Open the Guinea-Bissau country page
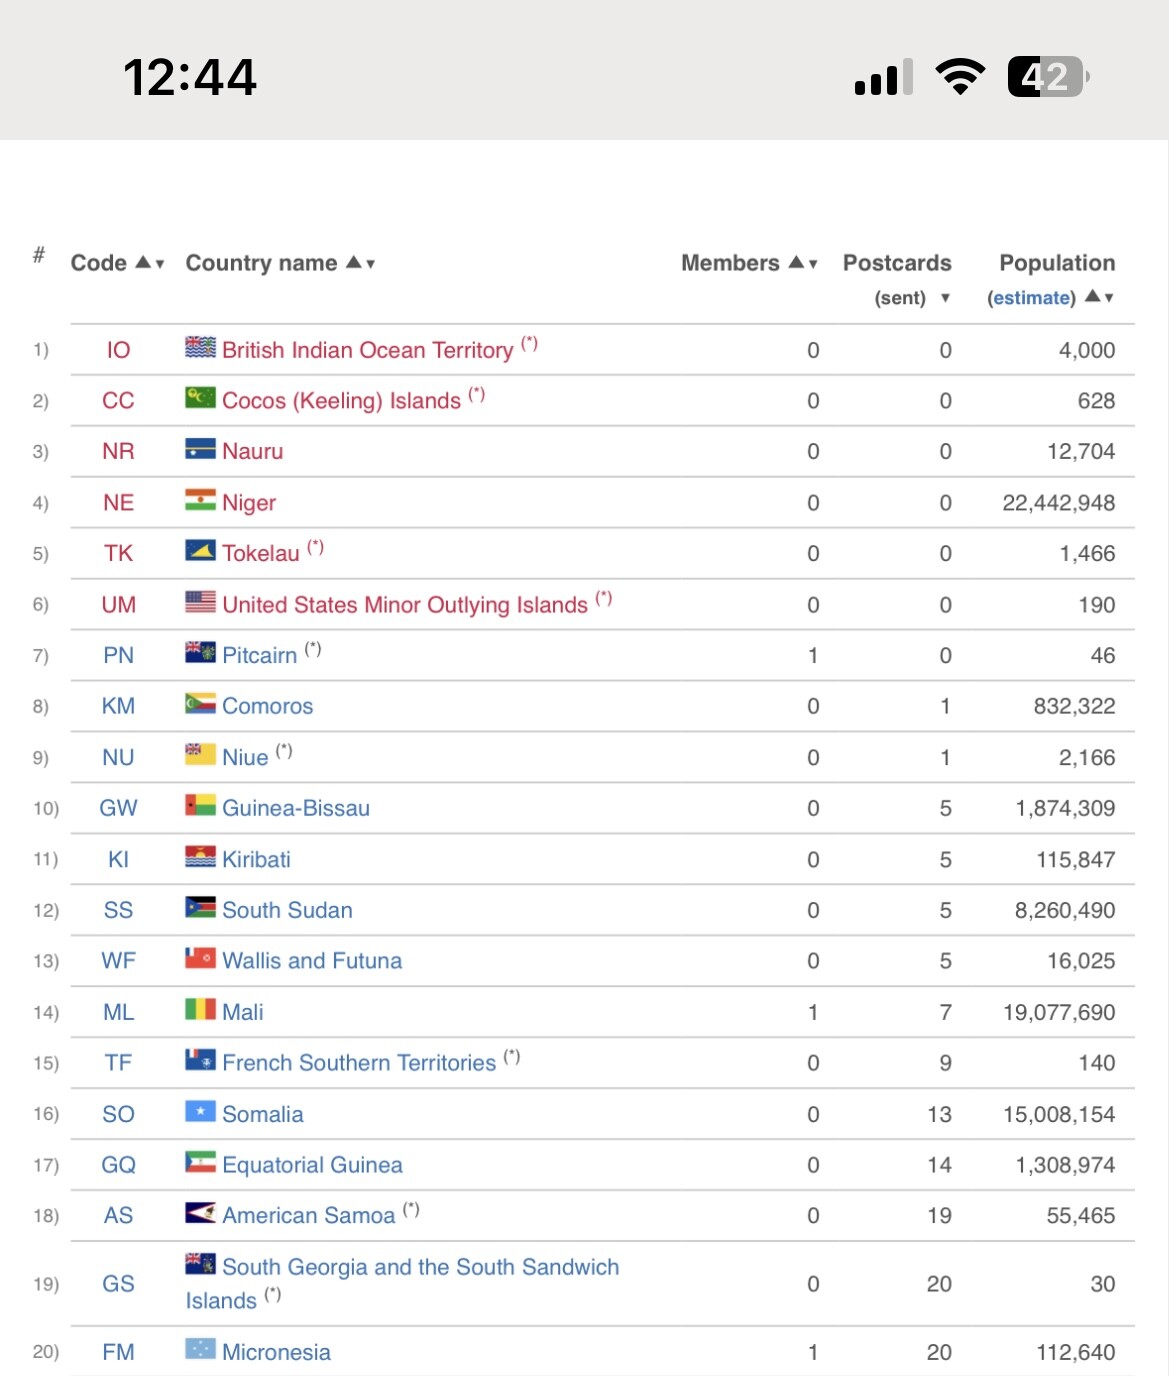1169x1376 pixels. tap(296, 808)
